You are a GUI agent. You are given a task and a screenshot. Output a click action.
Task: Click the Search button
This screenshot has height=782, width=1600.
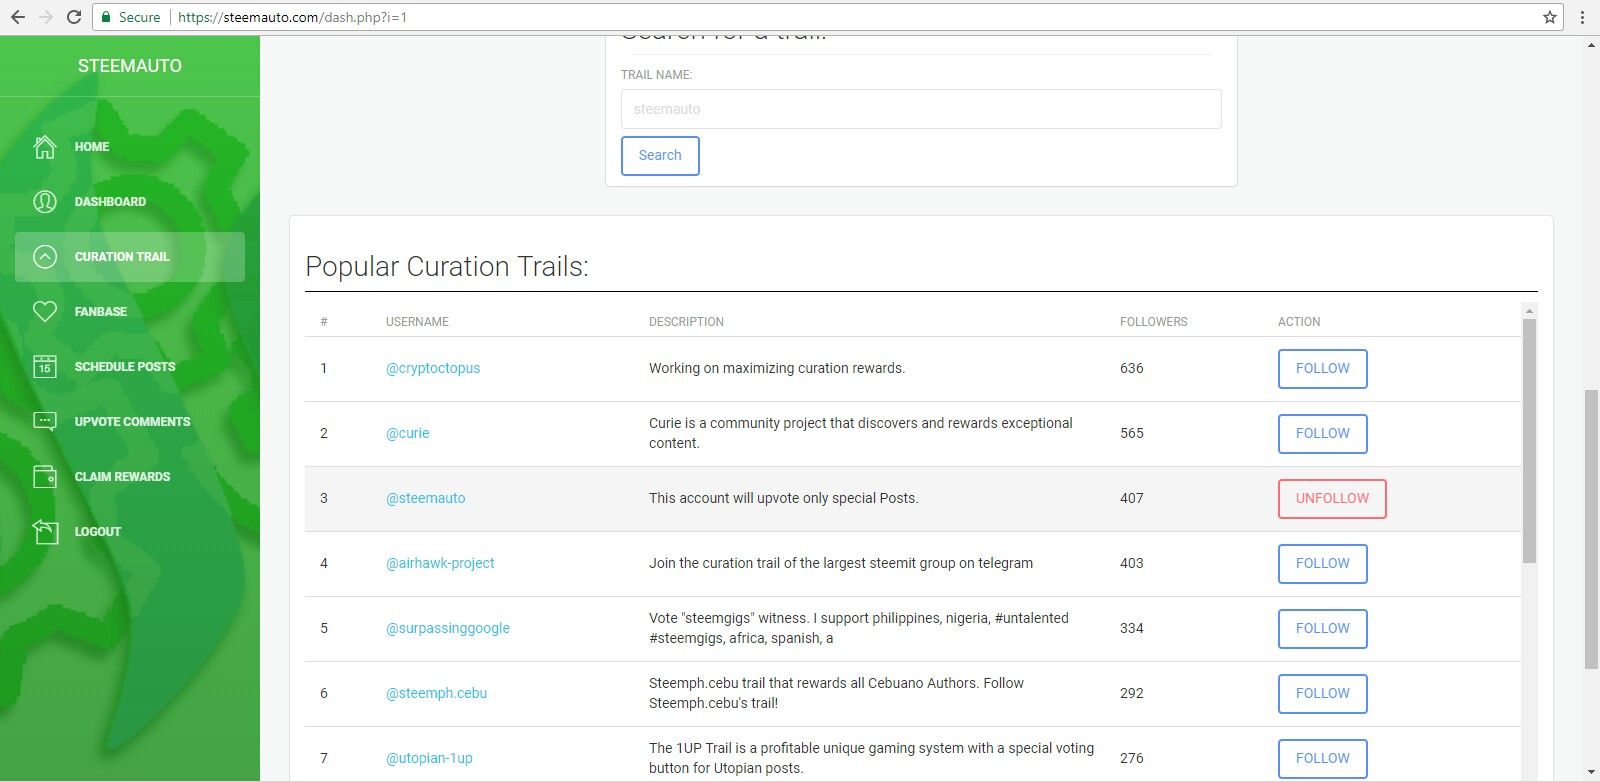pyautogui.click(x=660, y=155)
